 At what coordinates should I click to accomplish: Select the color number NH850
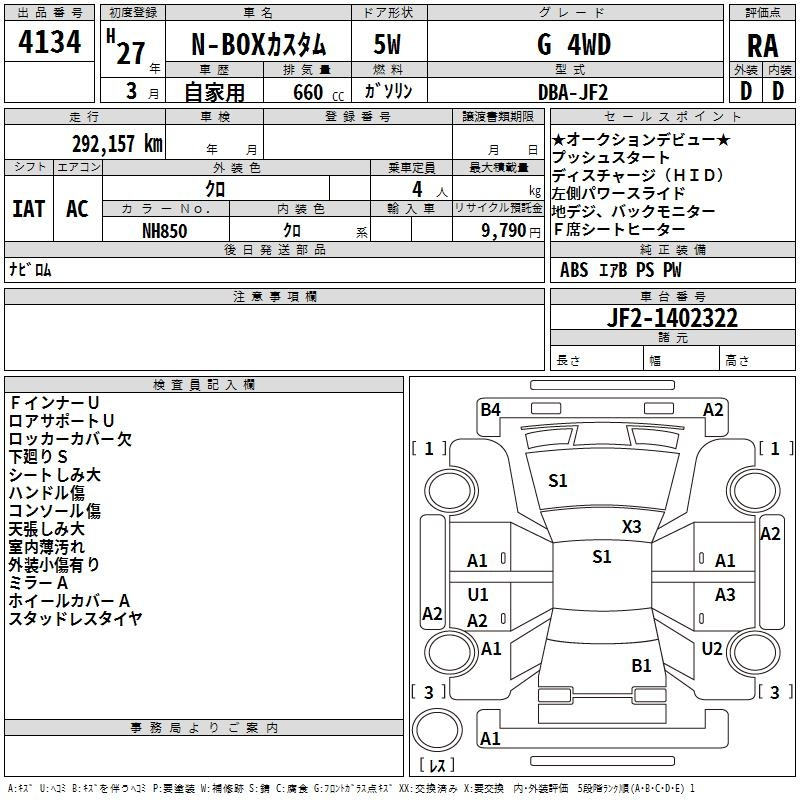(x=165, y=230)
